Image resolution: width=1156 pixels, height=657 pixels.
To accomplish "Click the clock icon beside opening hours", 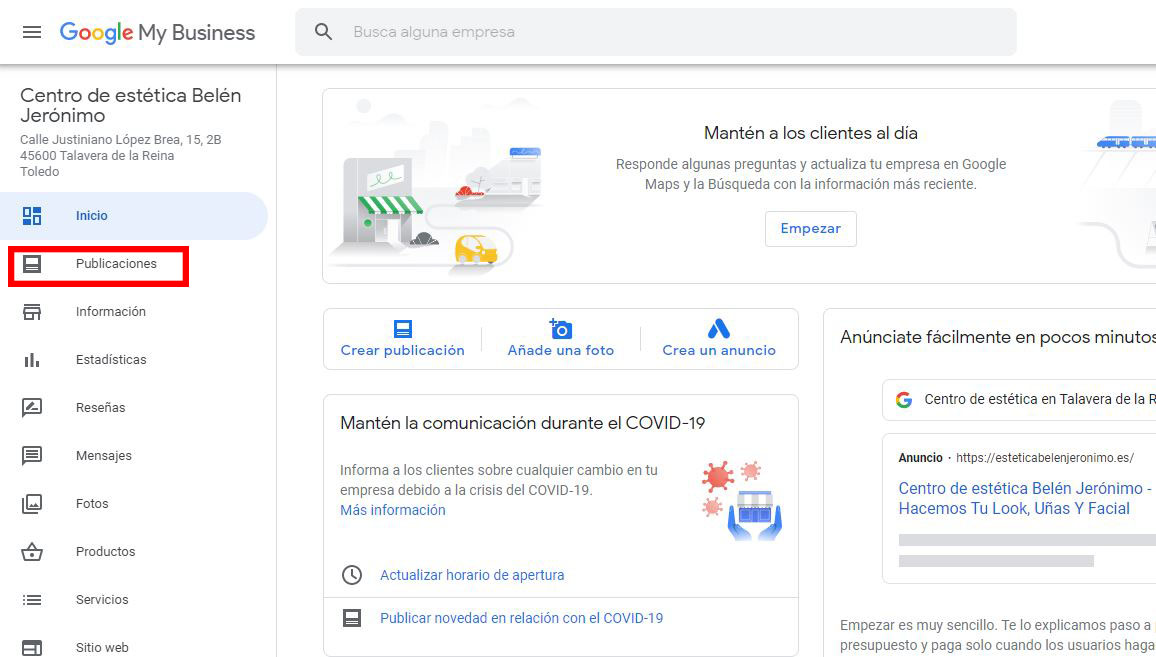I will click(x=352, y=575).
